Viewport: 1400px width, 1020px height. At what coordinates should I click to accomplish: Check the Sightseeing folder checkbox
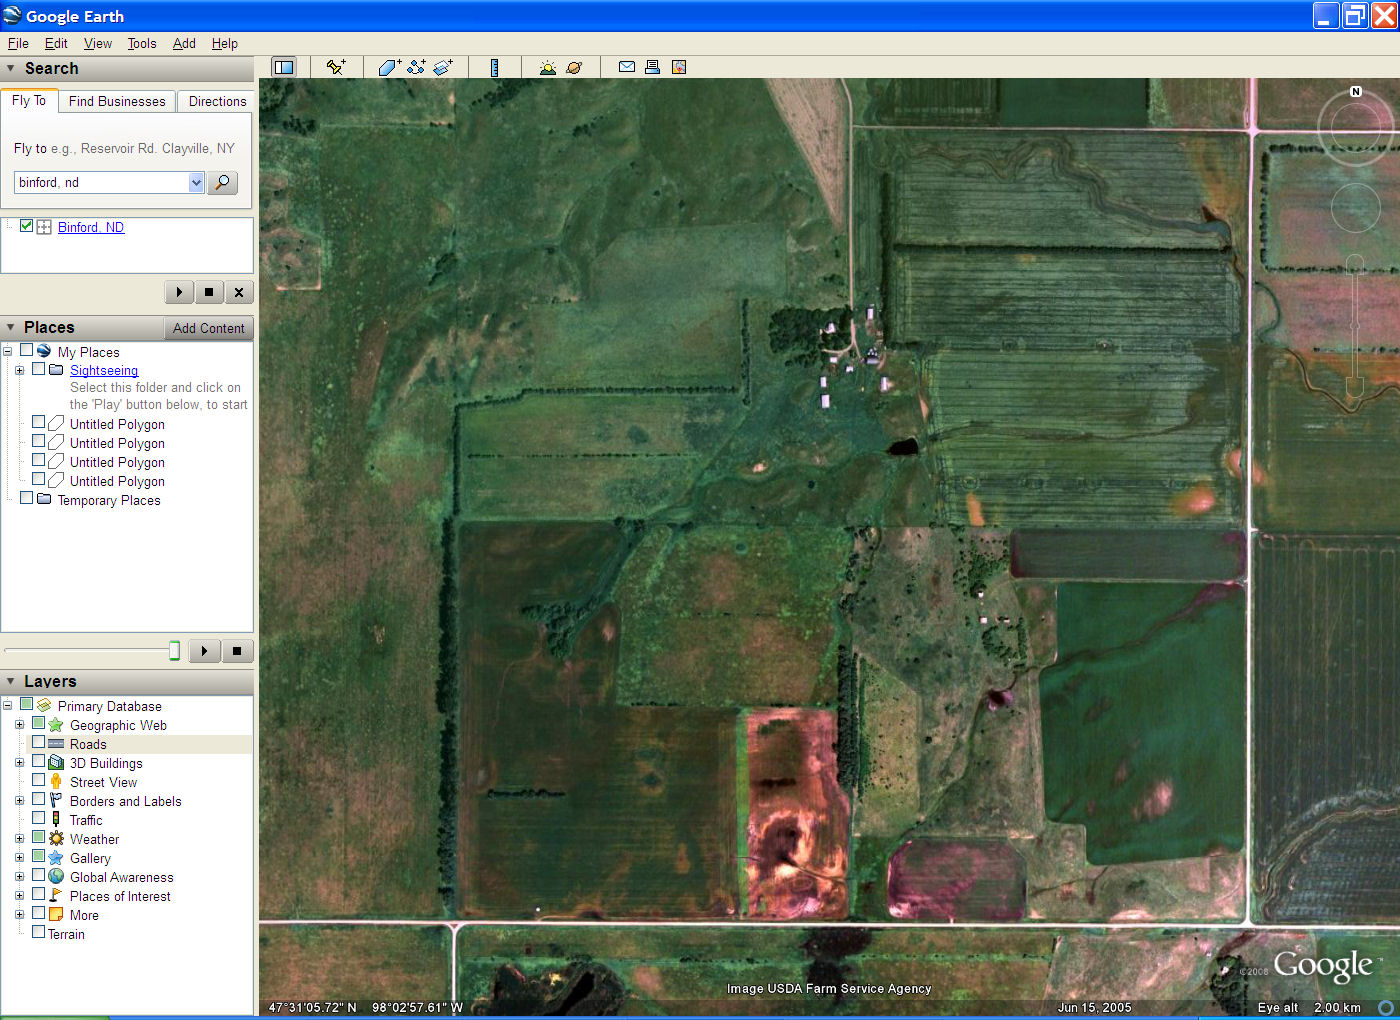(x=39, y=369)
